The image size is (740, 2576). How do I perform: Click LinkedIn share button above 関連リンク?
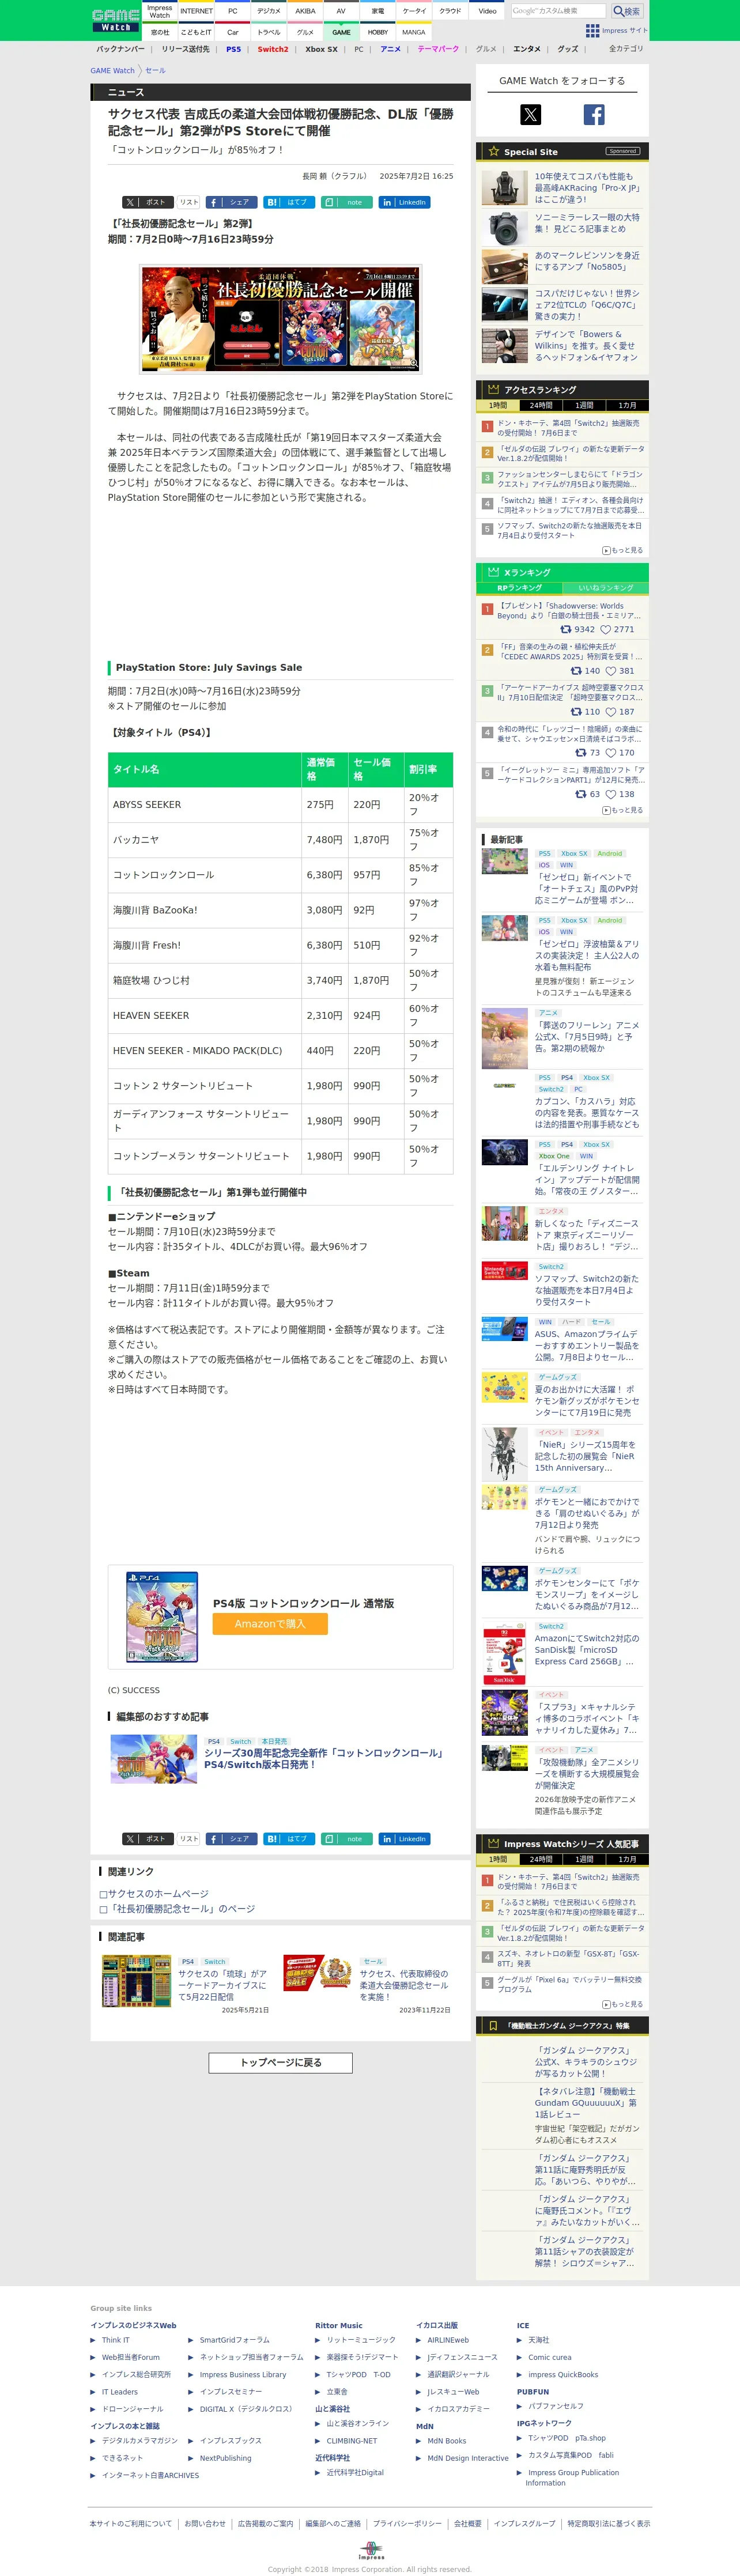(x=404, y=1839)
